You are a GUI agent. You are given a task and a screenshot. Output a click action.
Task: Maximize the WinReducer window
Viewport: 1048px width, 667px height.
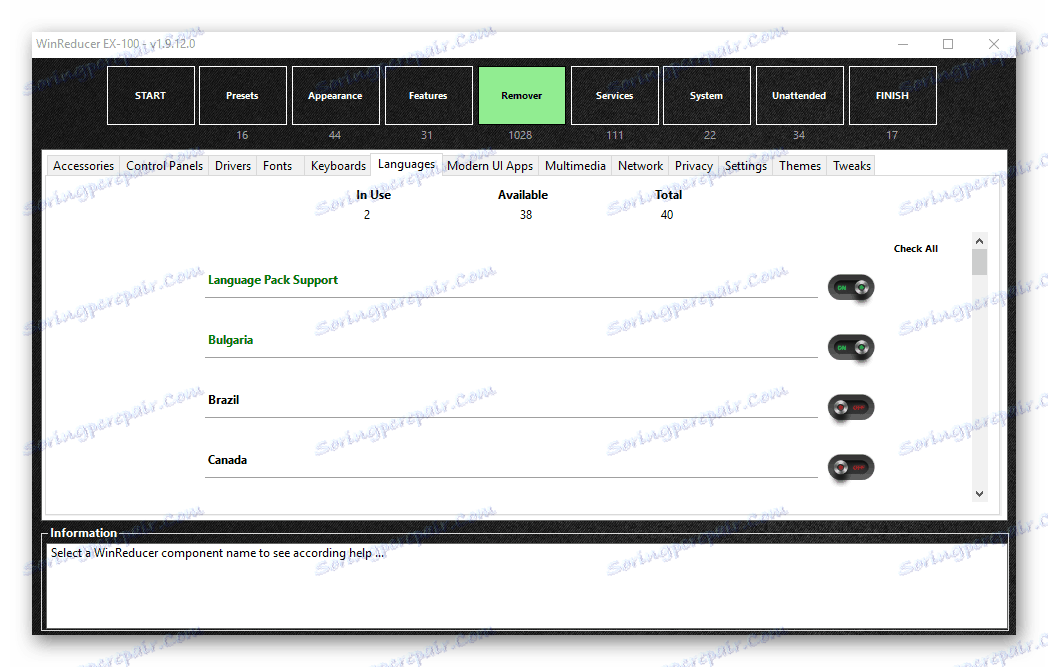[948, 44]
